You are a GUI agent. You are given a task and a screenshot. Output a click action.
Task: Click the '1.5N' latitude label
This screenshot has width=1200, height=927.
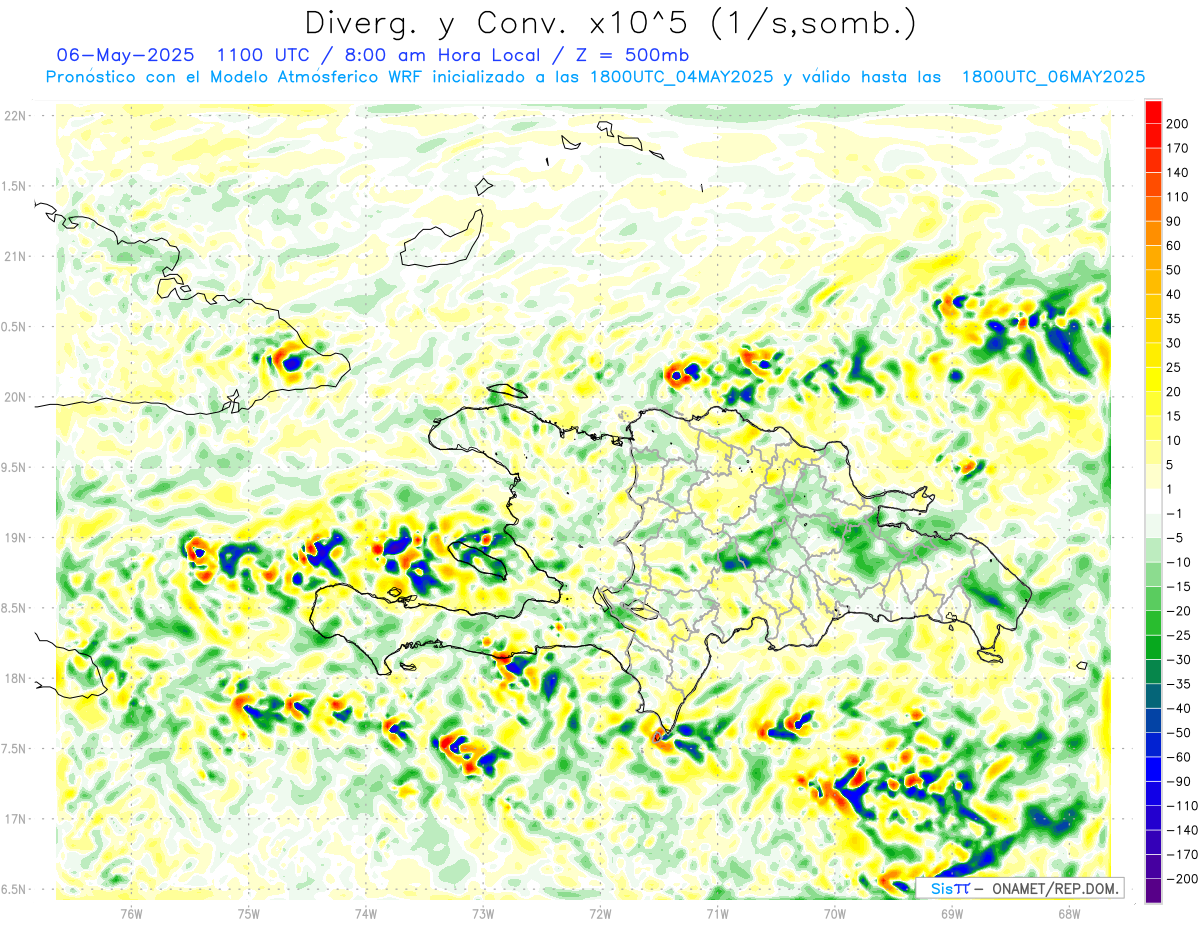(x=14, y=186)
